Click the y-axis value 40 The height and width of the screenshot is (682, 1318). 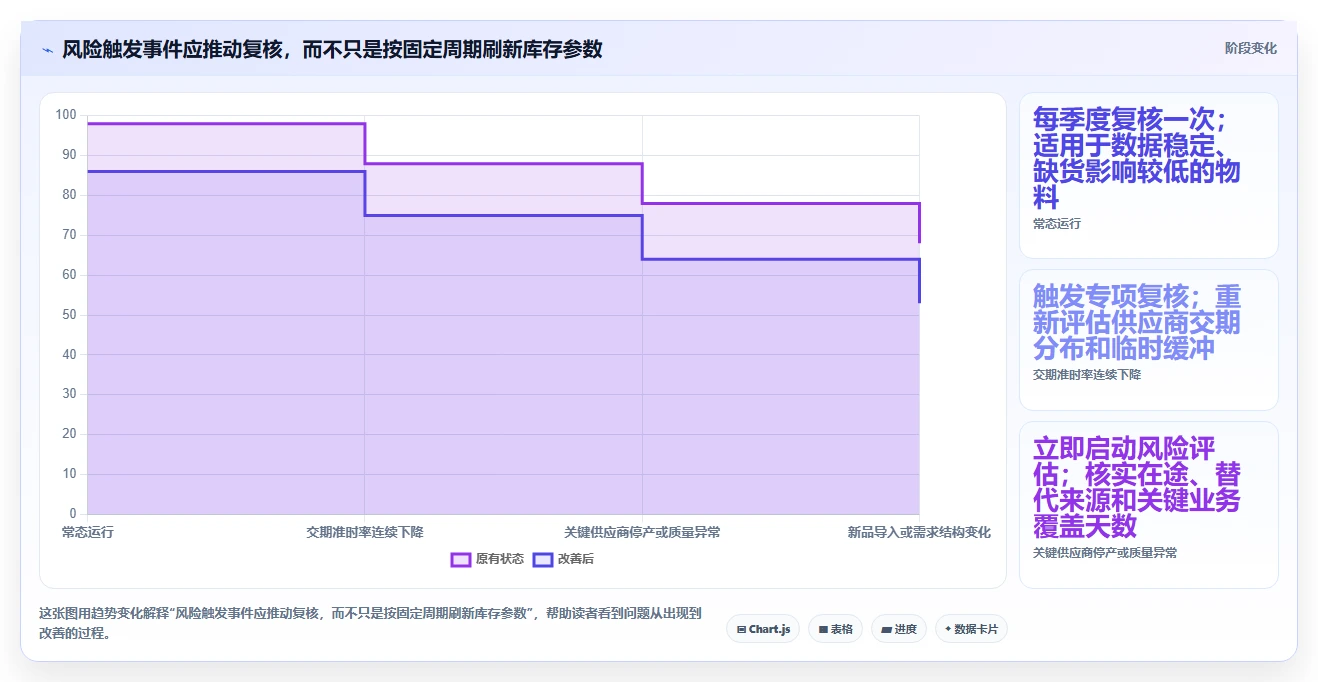coord(69,354)
